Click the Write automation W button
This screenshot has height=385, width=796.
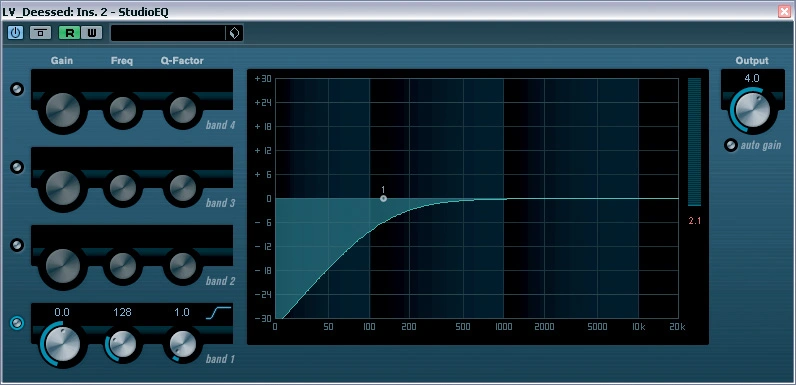tap(91, 33)
